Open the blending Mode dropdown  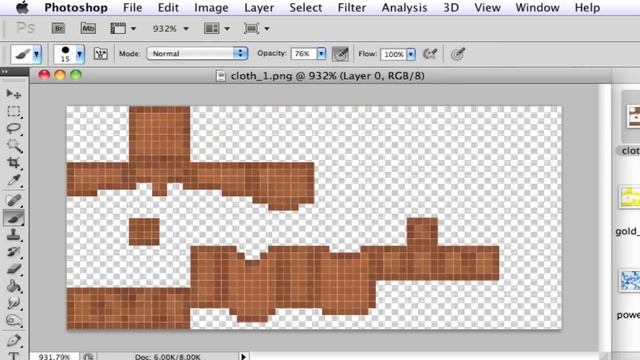point(197,53)
